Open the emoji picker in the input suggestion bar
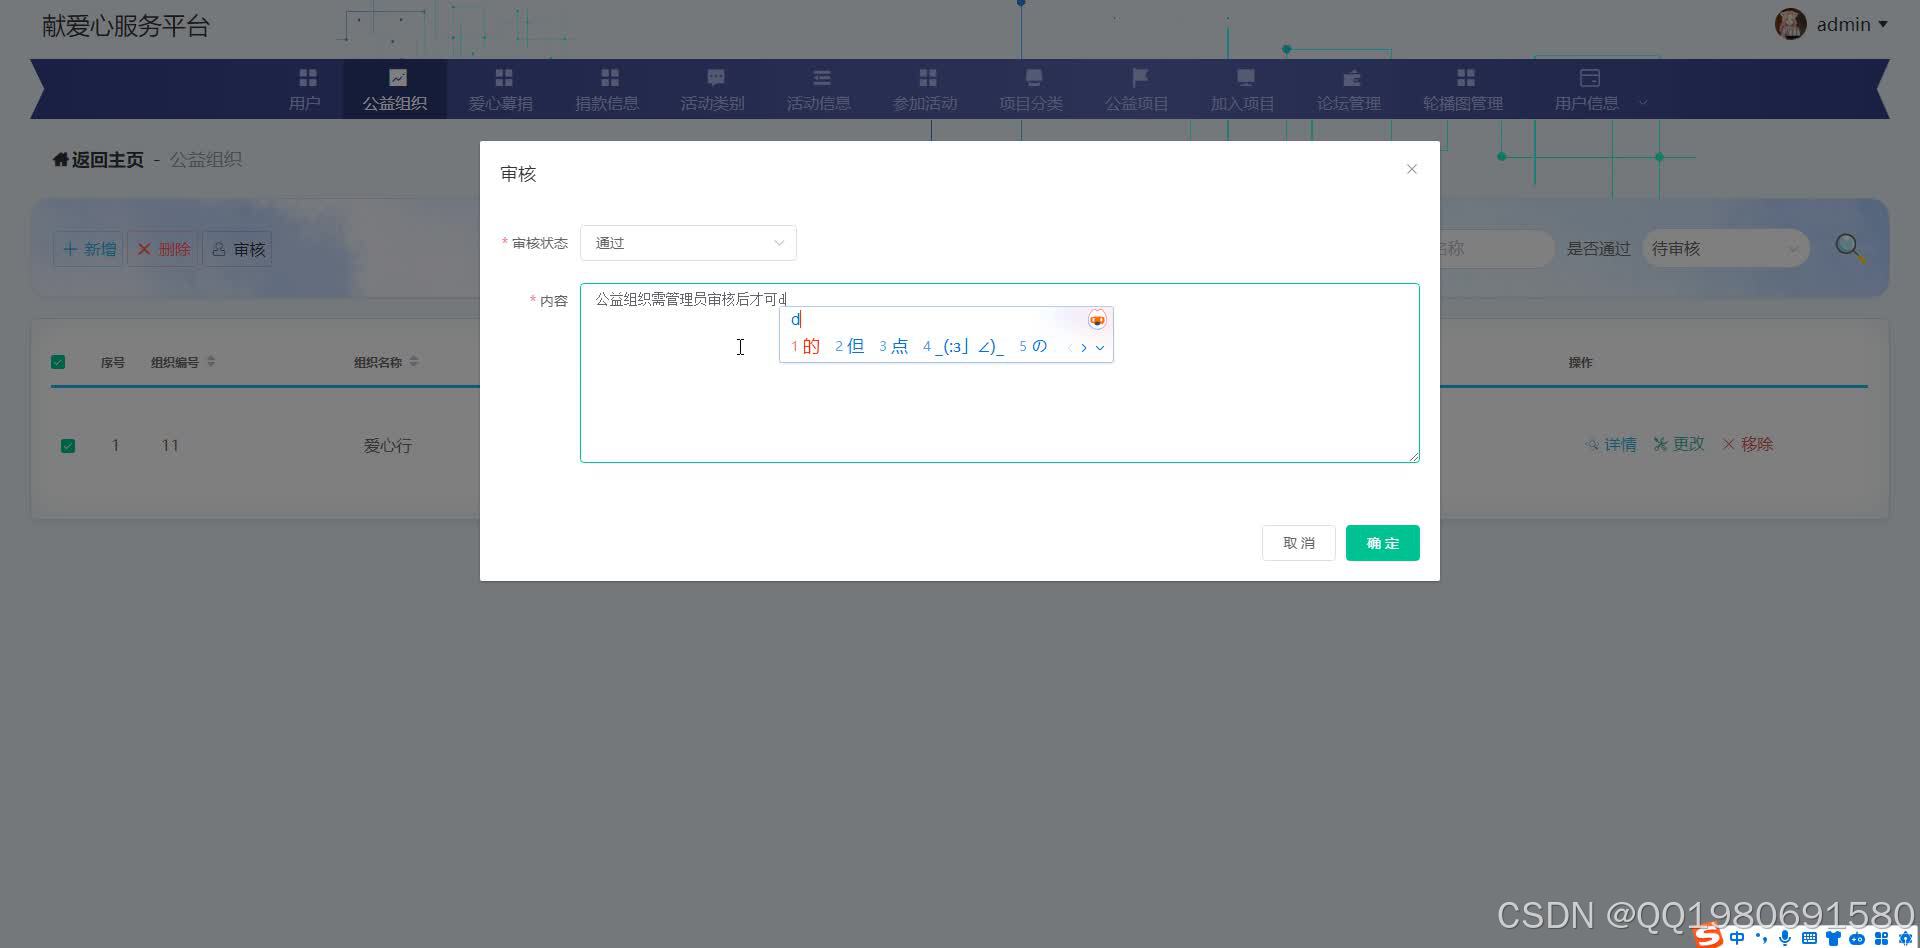 pos(1097,319)
